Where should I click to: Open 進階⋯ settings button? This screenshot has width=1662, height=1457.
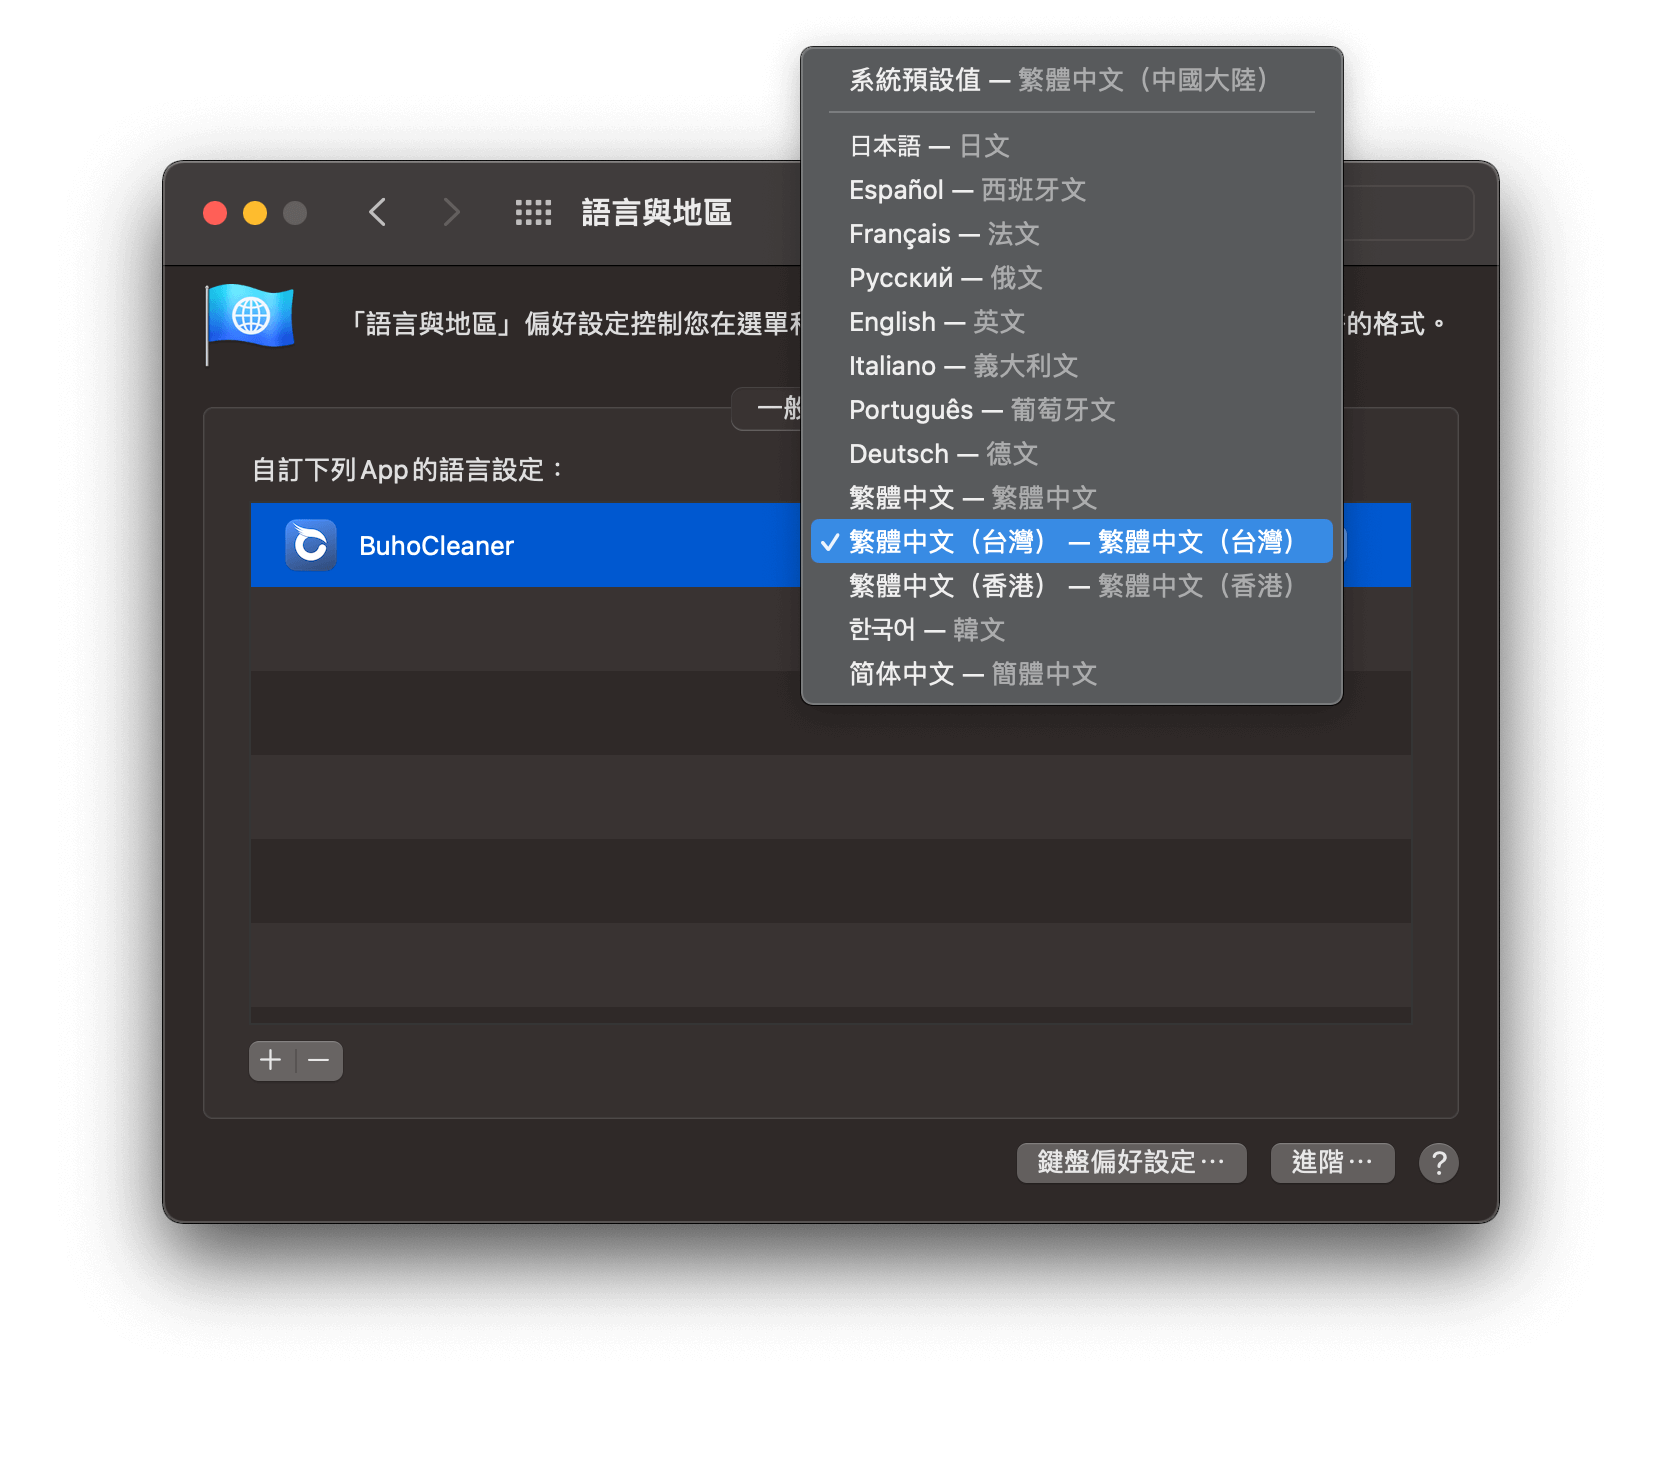1332,1162
